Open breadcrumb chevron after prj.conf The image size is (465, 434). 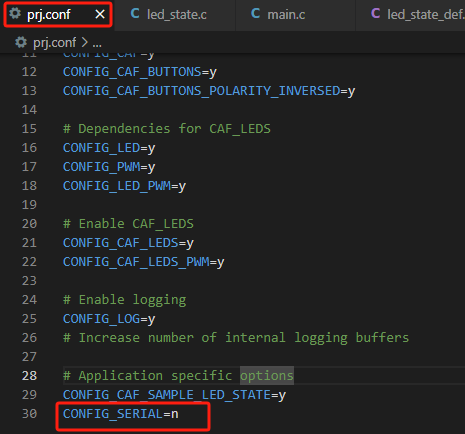(x=84, y=43)
